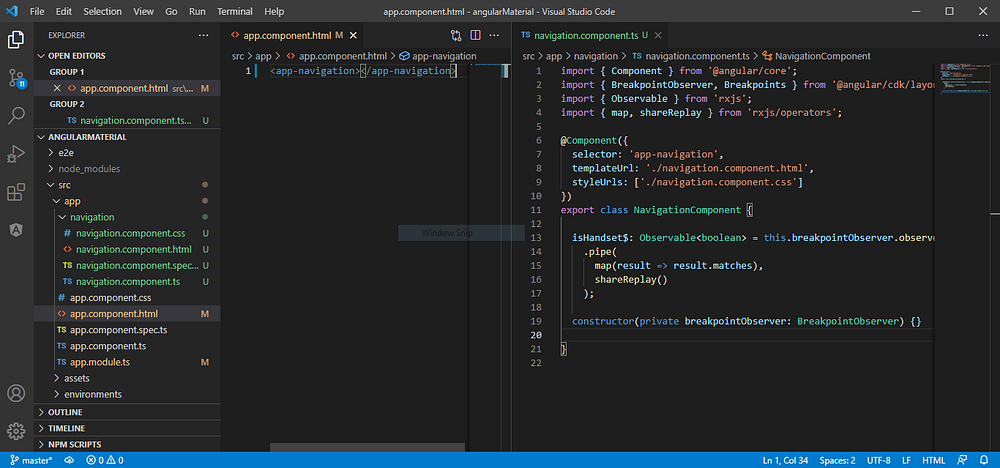Screen dimensions: 1000x468
Task: Open the Manage gear icon
Action: coord(16,431)
